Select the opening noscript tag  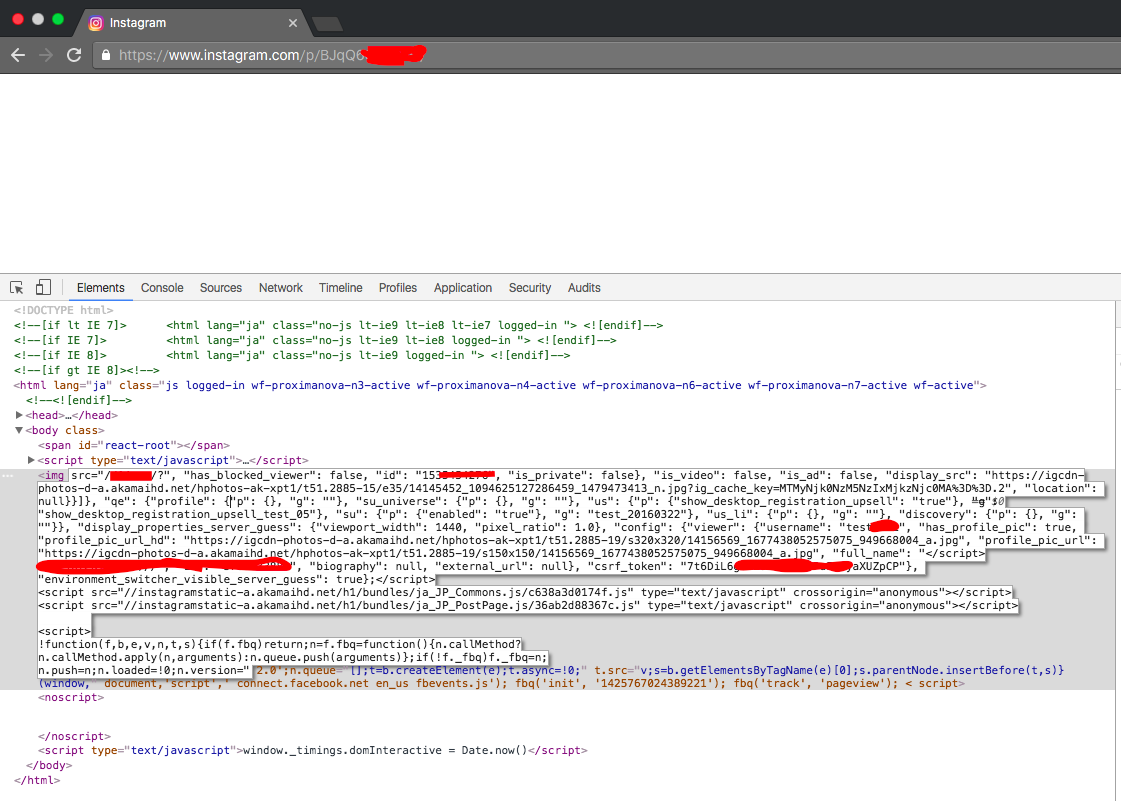point(71,697)
